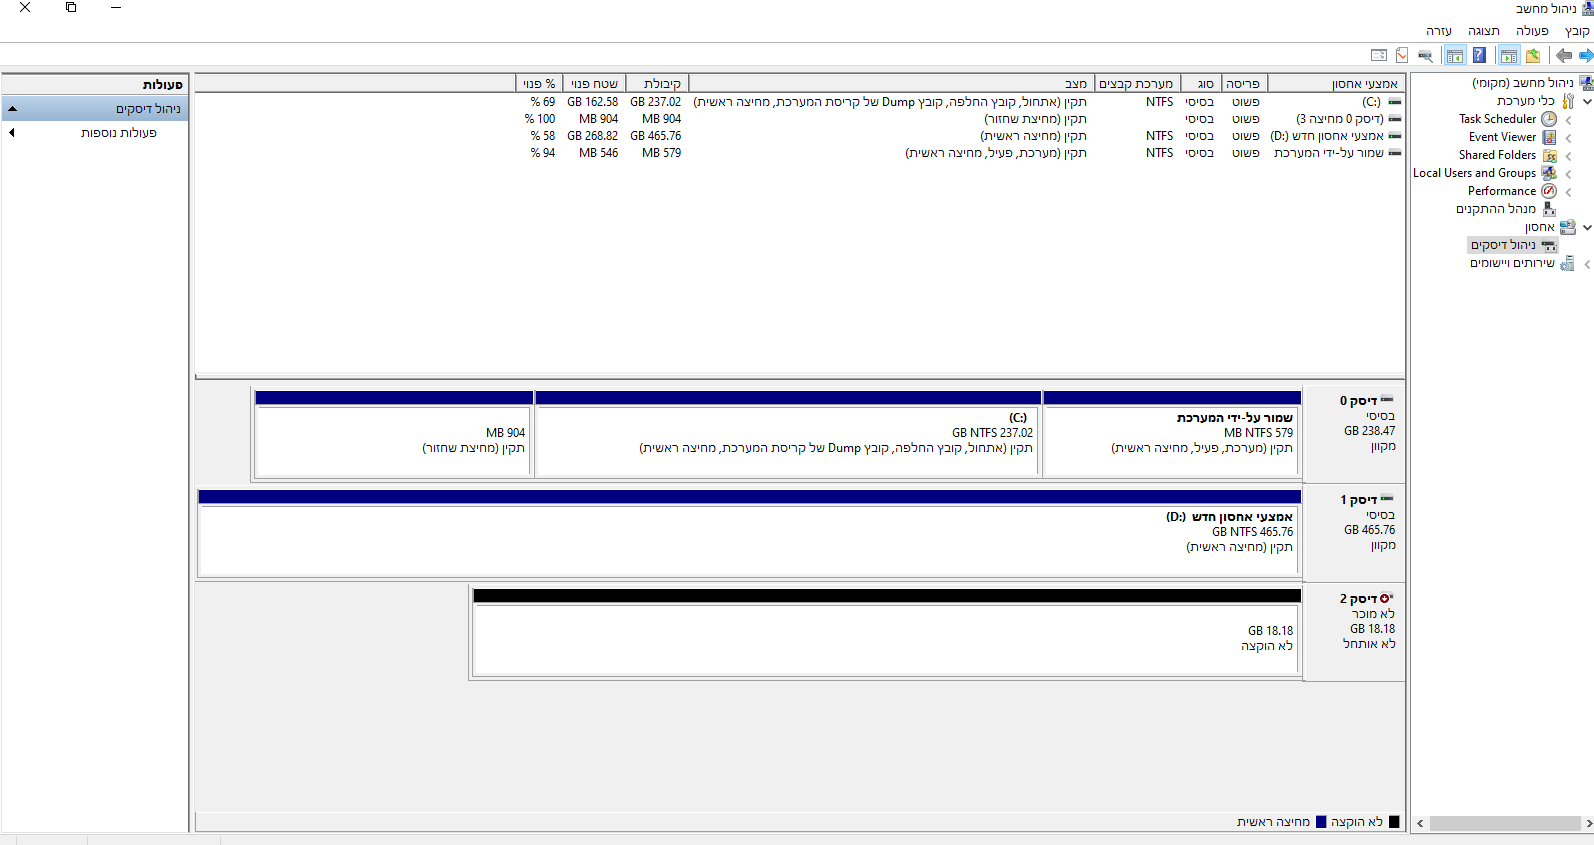Click the volume icon beside (C:) in list
Screen dimensions: 1594x845
1395,102
